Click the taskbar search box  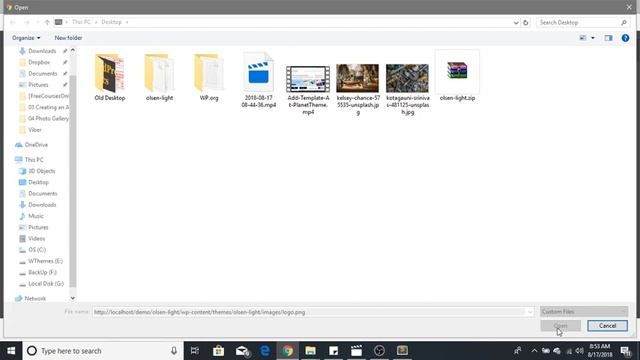point(103,351)
